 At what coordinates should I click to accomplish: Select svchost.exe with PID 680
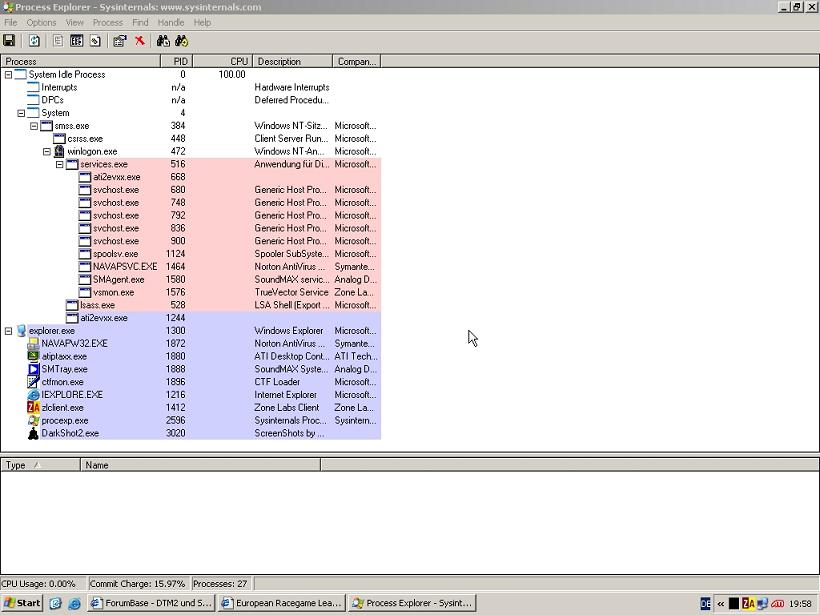tap(190, 190)
